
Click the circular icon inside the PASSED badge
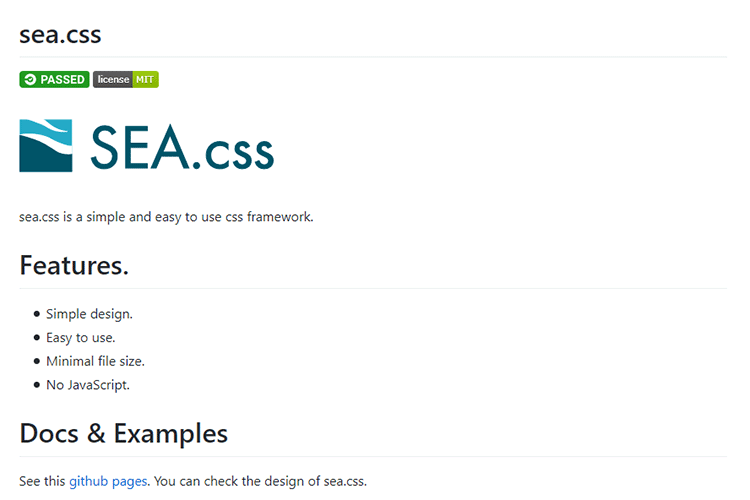[x=31, y=80]
